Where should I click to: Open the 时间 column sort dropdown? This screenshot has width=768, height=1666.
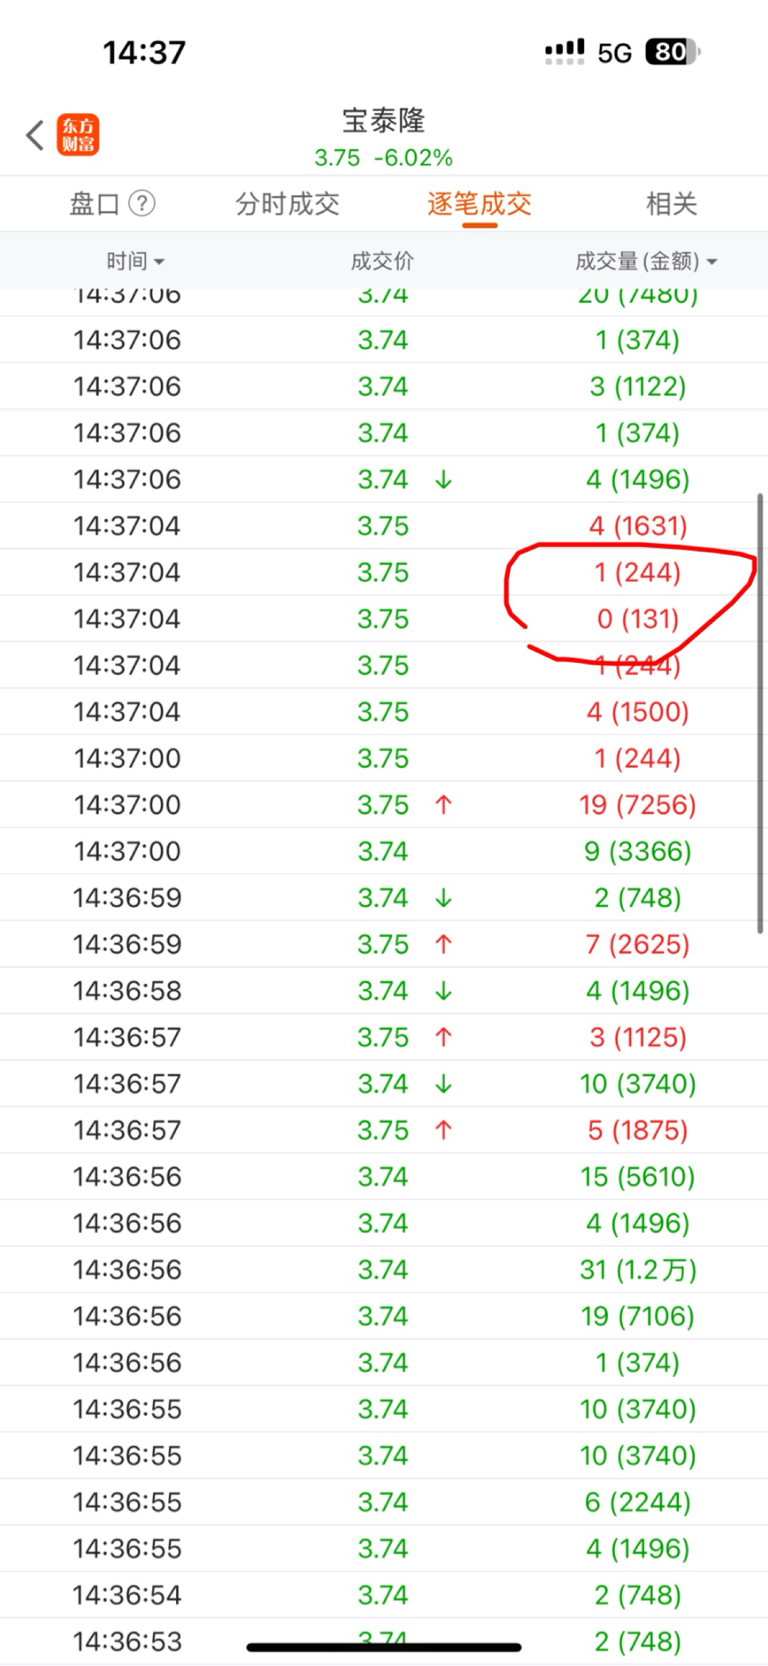tap(135, 261)
